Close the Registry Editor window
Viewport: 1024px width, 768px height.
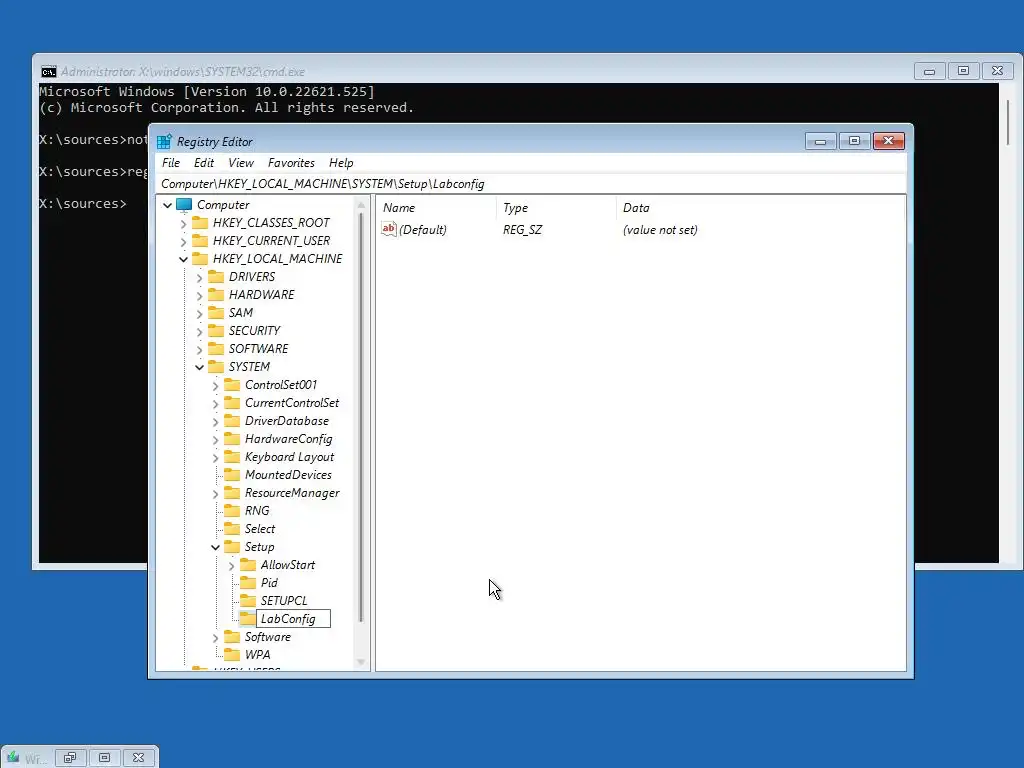tap(889, 141)
